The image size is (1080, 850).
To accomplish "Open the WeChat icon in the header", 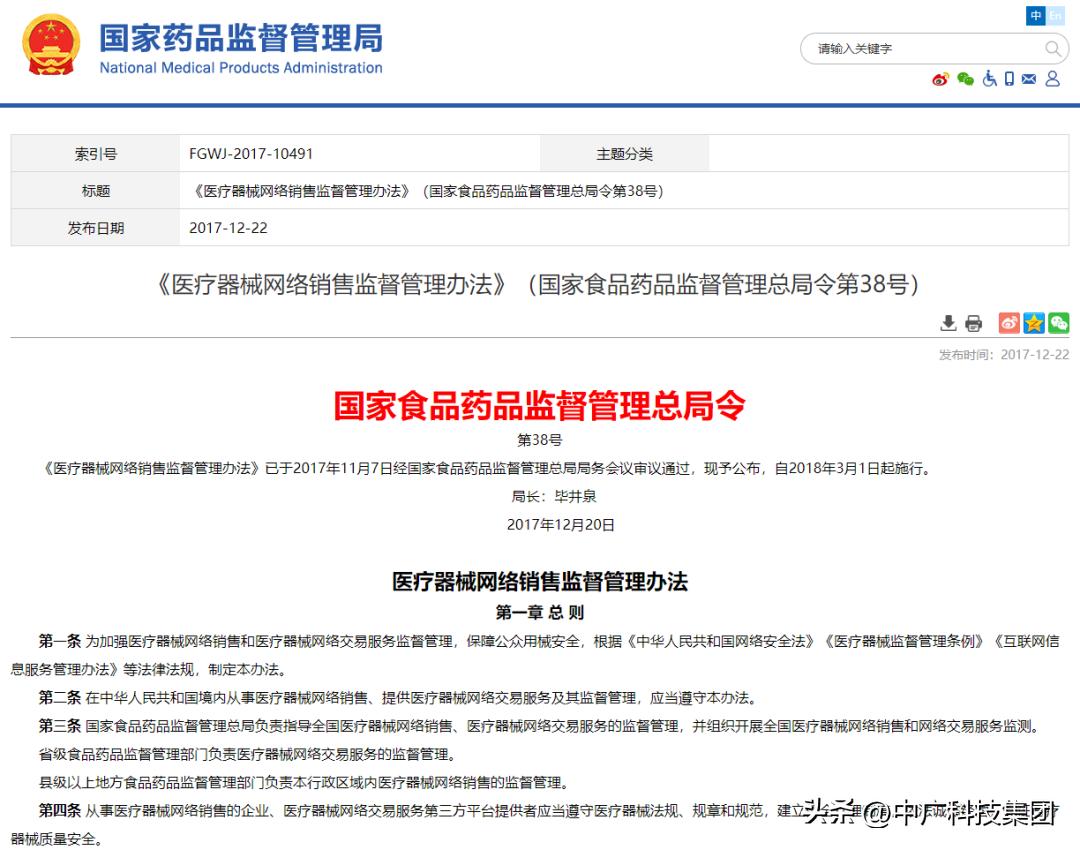I will pyautogui.click(x=964, y=78).
